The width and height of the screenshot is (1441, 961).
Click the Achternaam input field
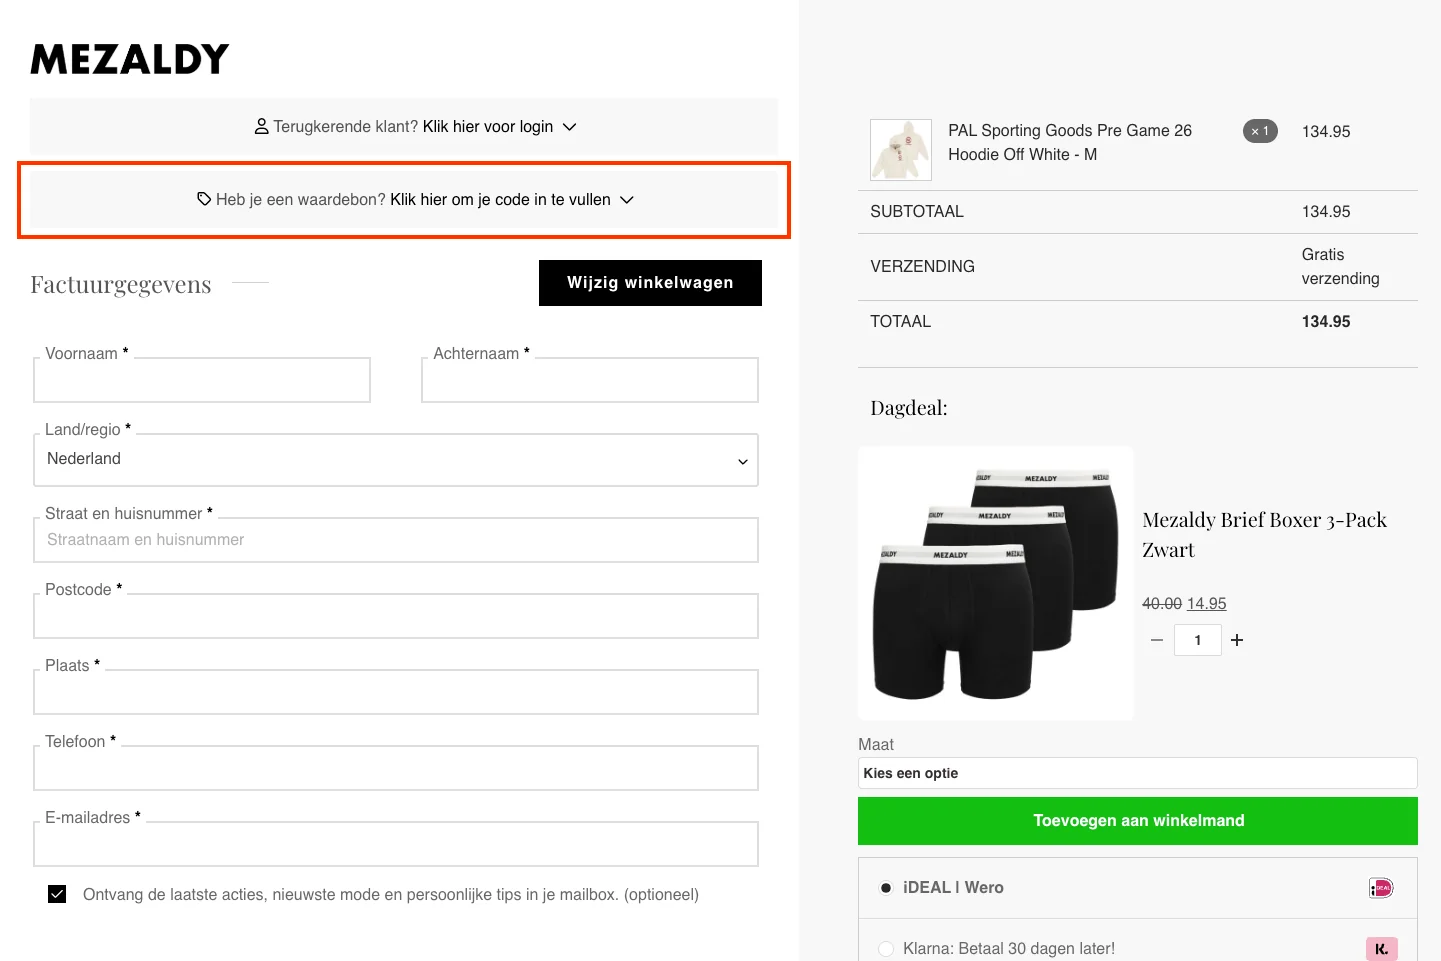click(590, 380)
